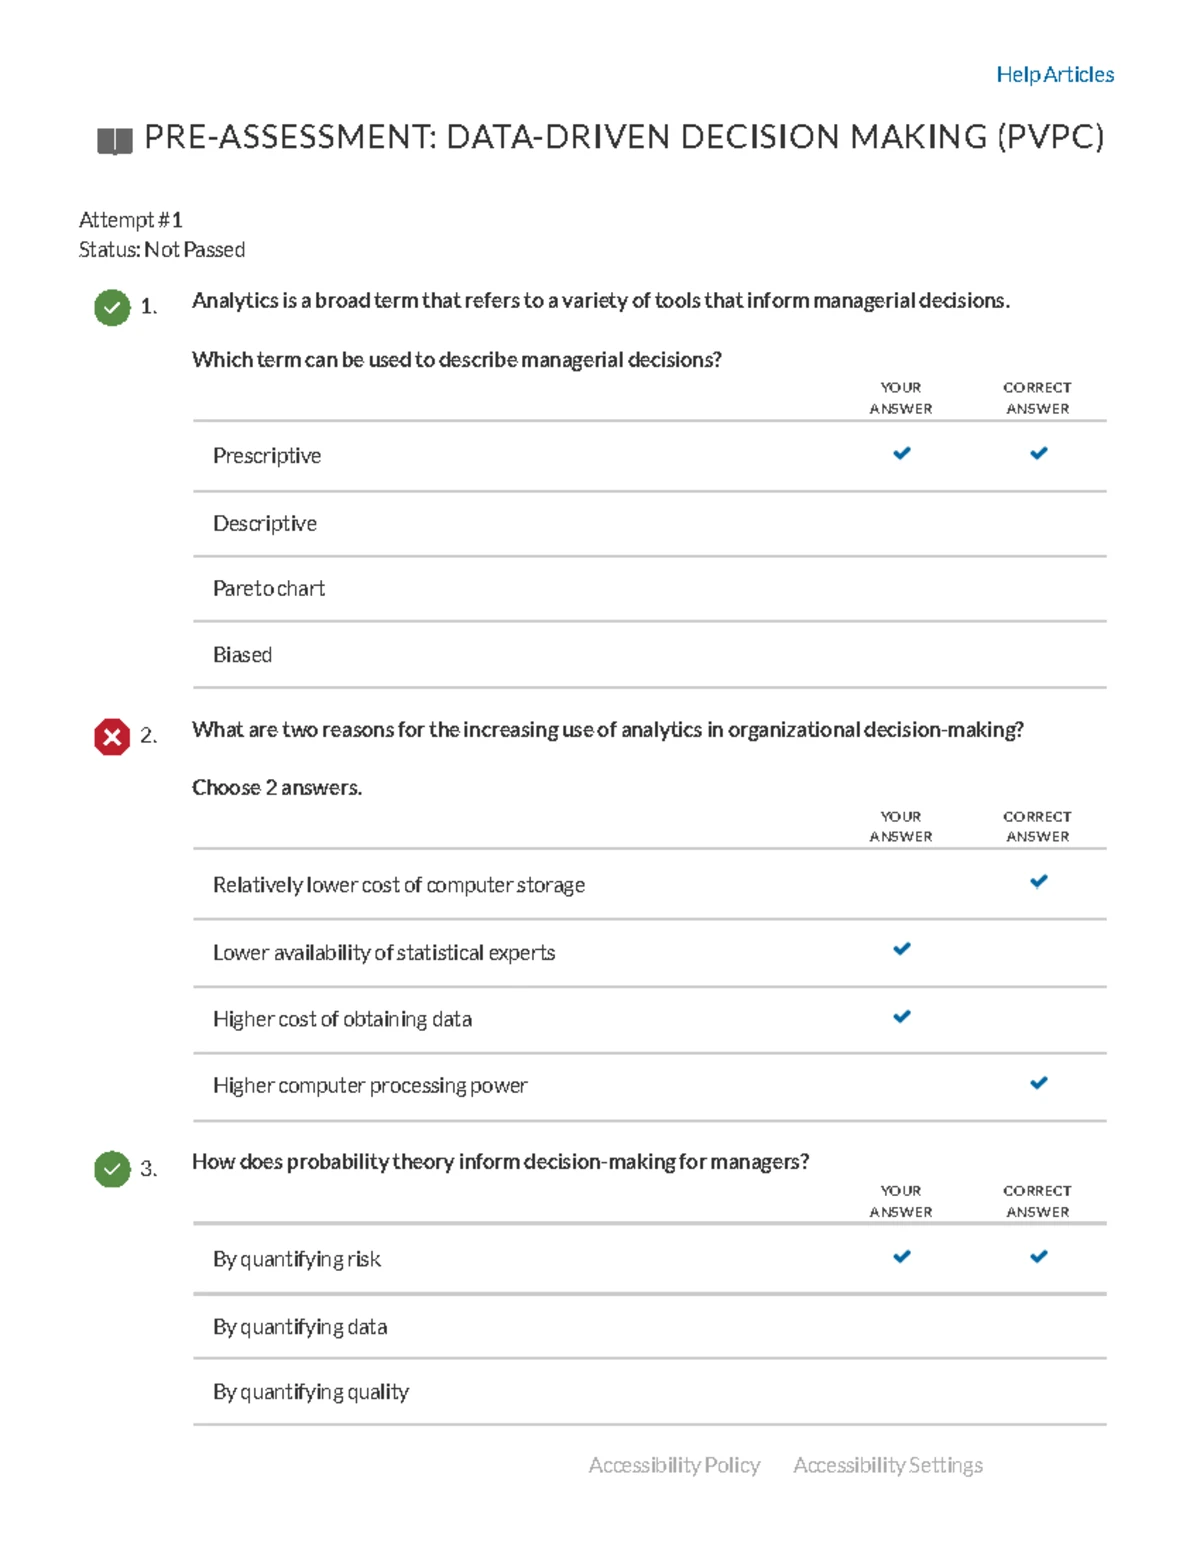Select the Descriptive answer option
Viewport: 1200px width, 1553px height.
(265, 524)
